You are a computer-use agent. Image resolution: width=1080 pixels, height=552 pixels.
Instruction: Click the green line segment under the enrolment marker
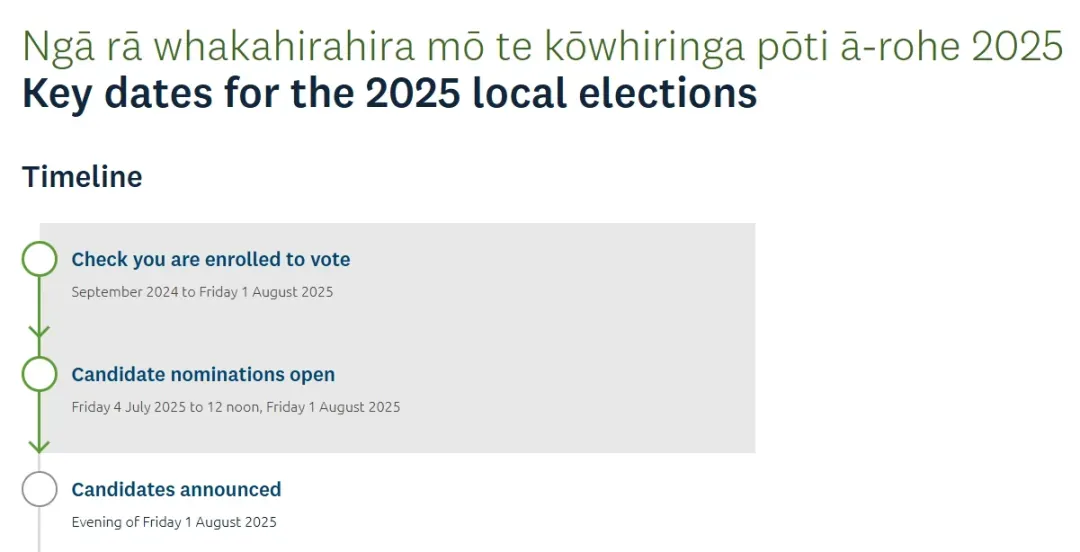(39, 301)
